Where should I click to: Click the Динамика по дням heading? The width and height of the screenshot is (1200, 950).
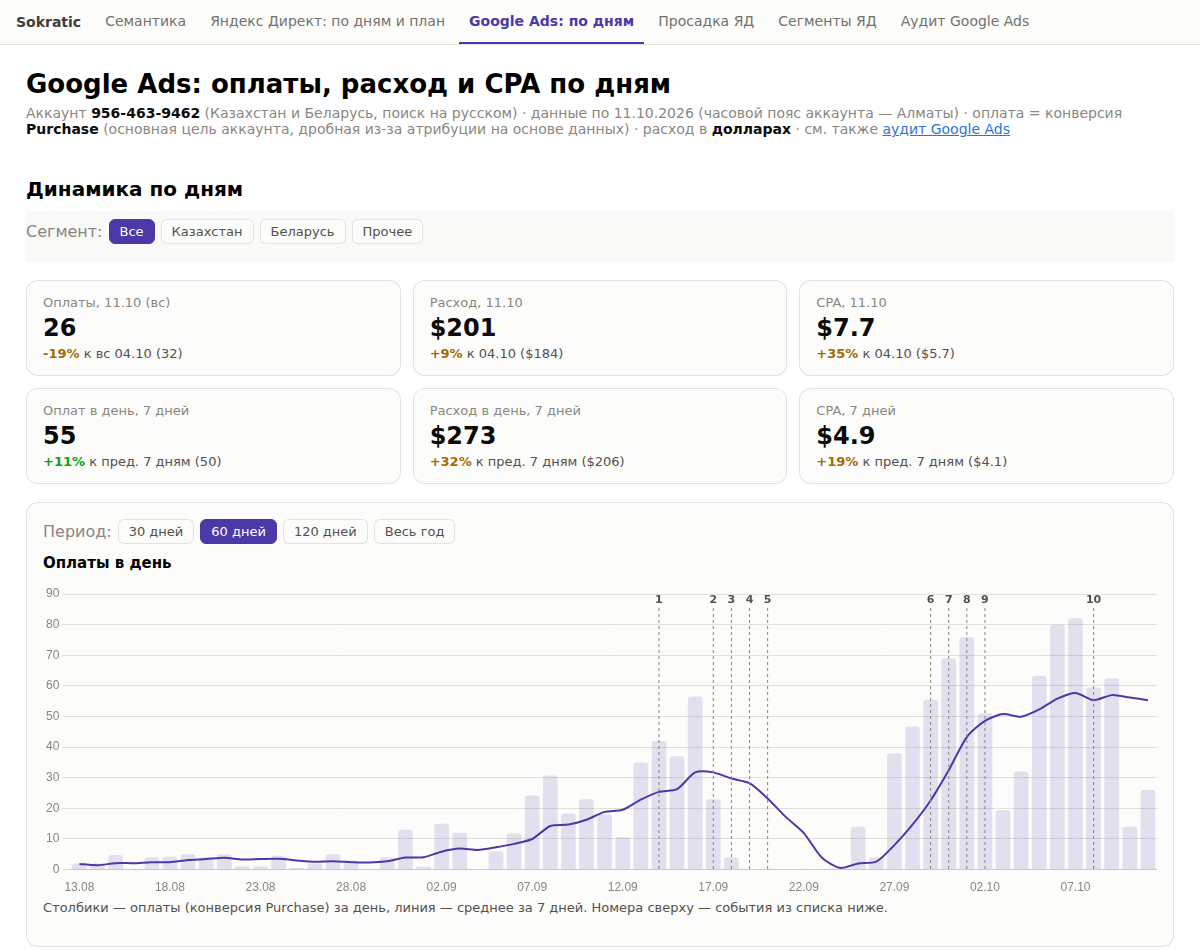click(134, 190)
